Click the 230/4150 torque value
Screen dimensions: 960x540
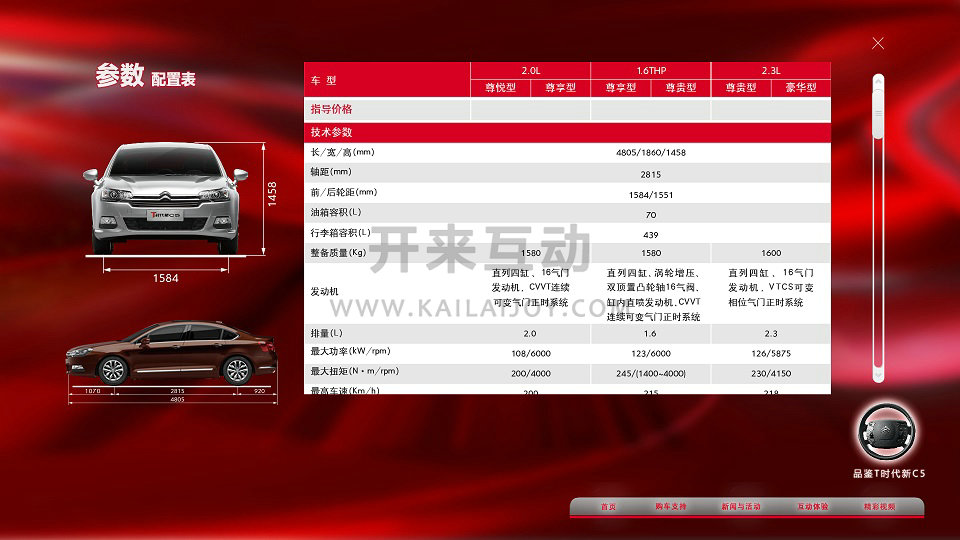[x=771, y=373]
